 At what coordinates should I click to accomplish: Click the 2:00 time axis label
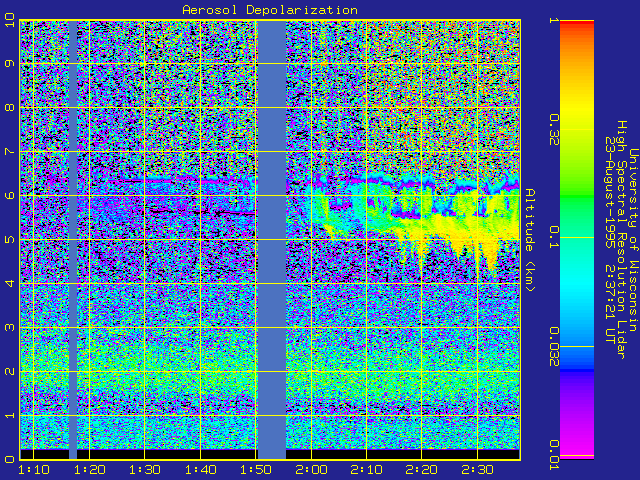click(311, 470)
